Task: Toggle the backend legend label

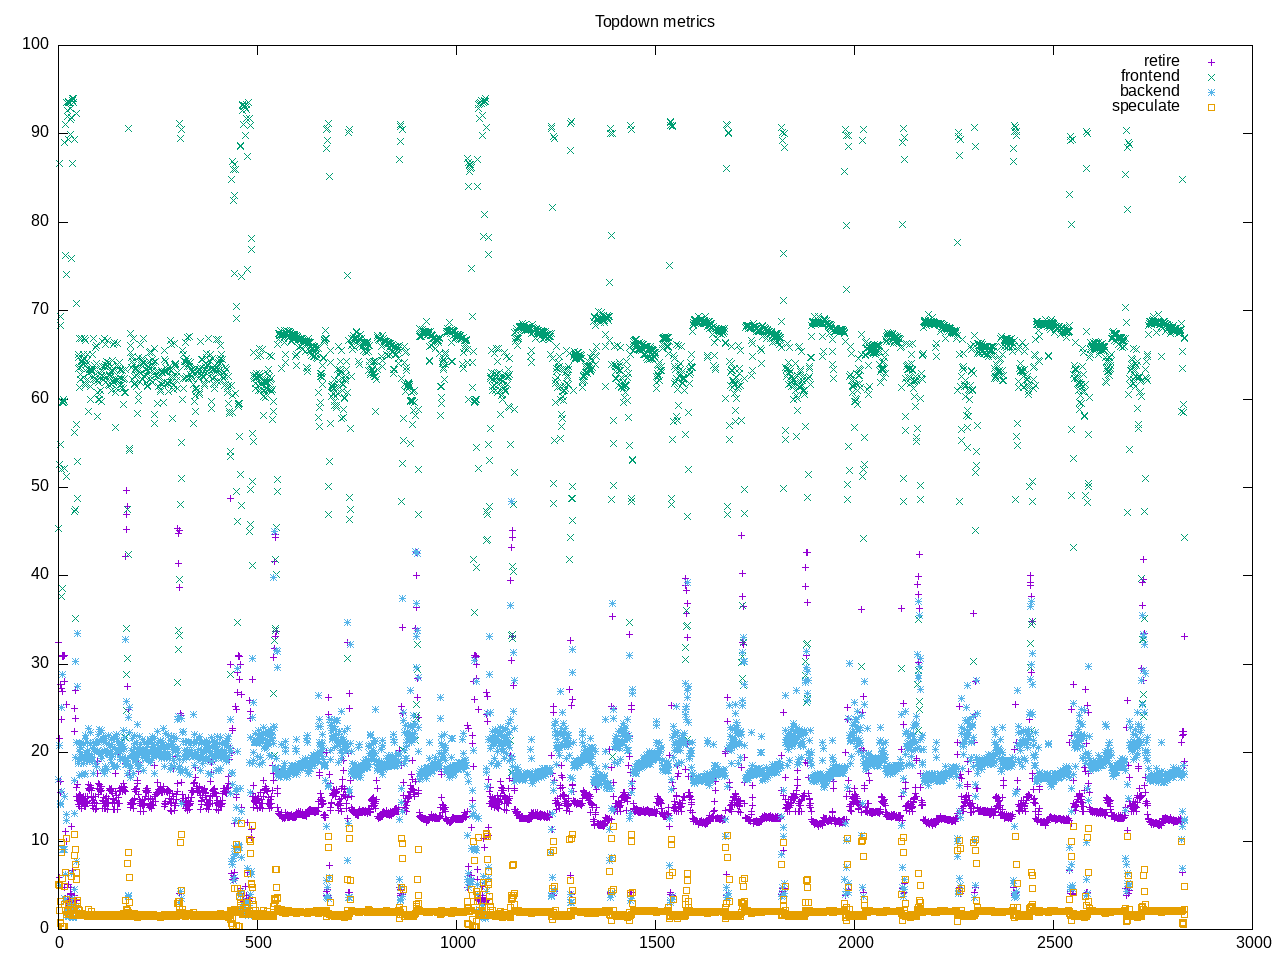Action: click(x=1149, y=91)
